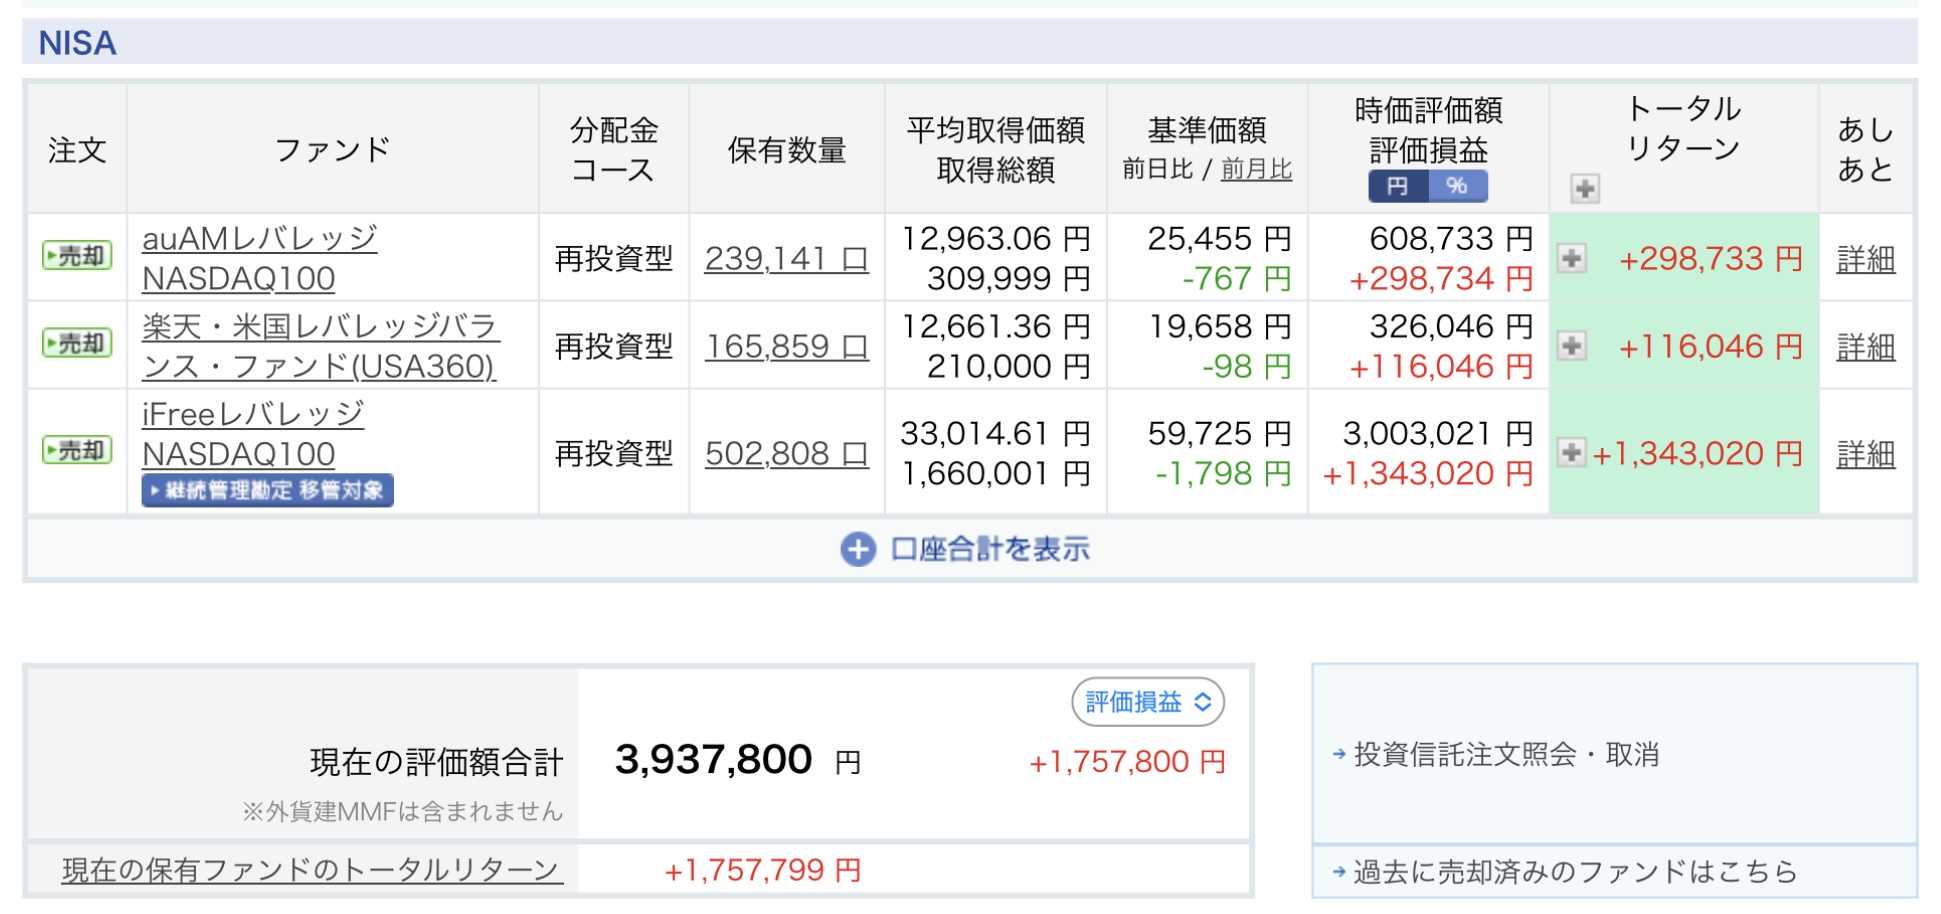Screen dimensions: 1941x914
Task: Expand total return plus icon in header
Action: click(x=1584, y=188)
